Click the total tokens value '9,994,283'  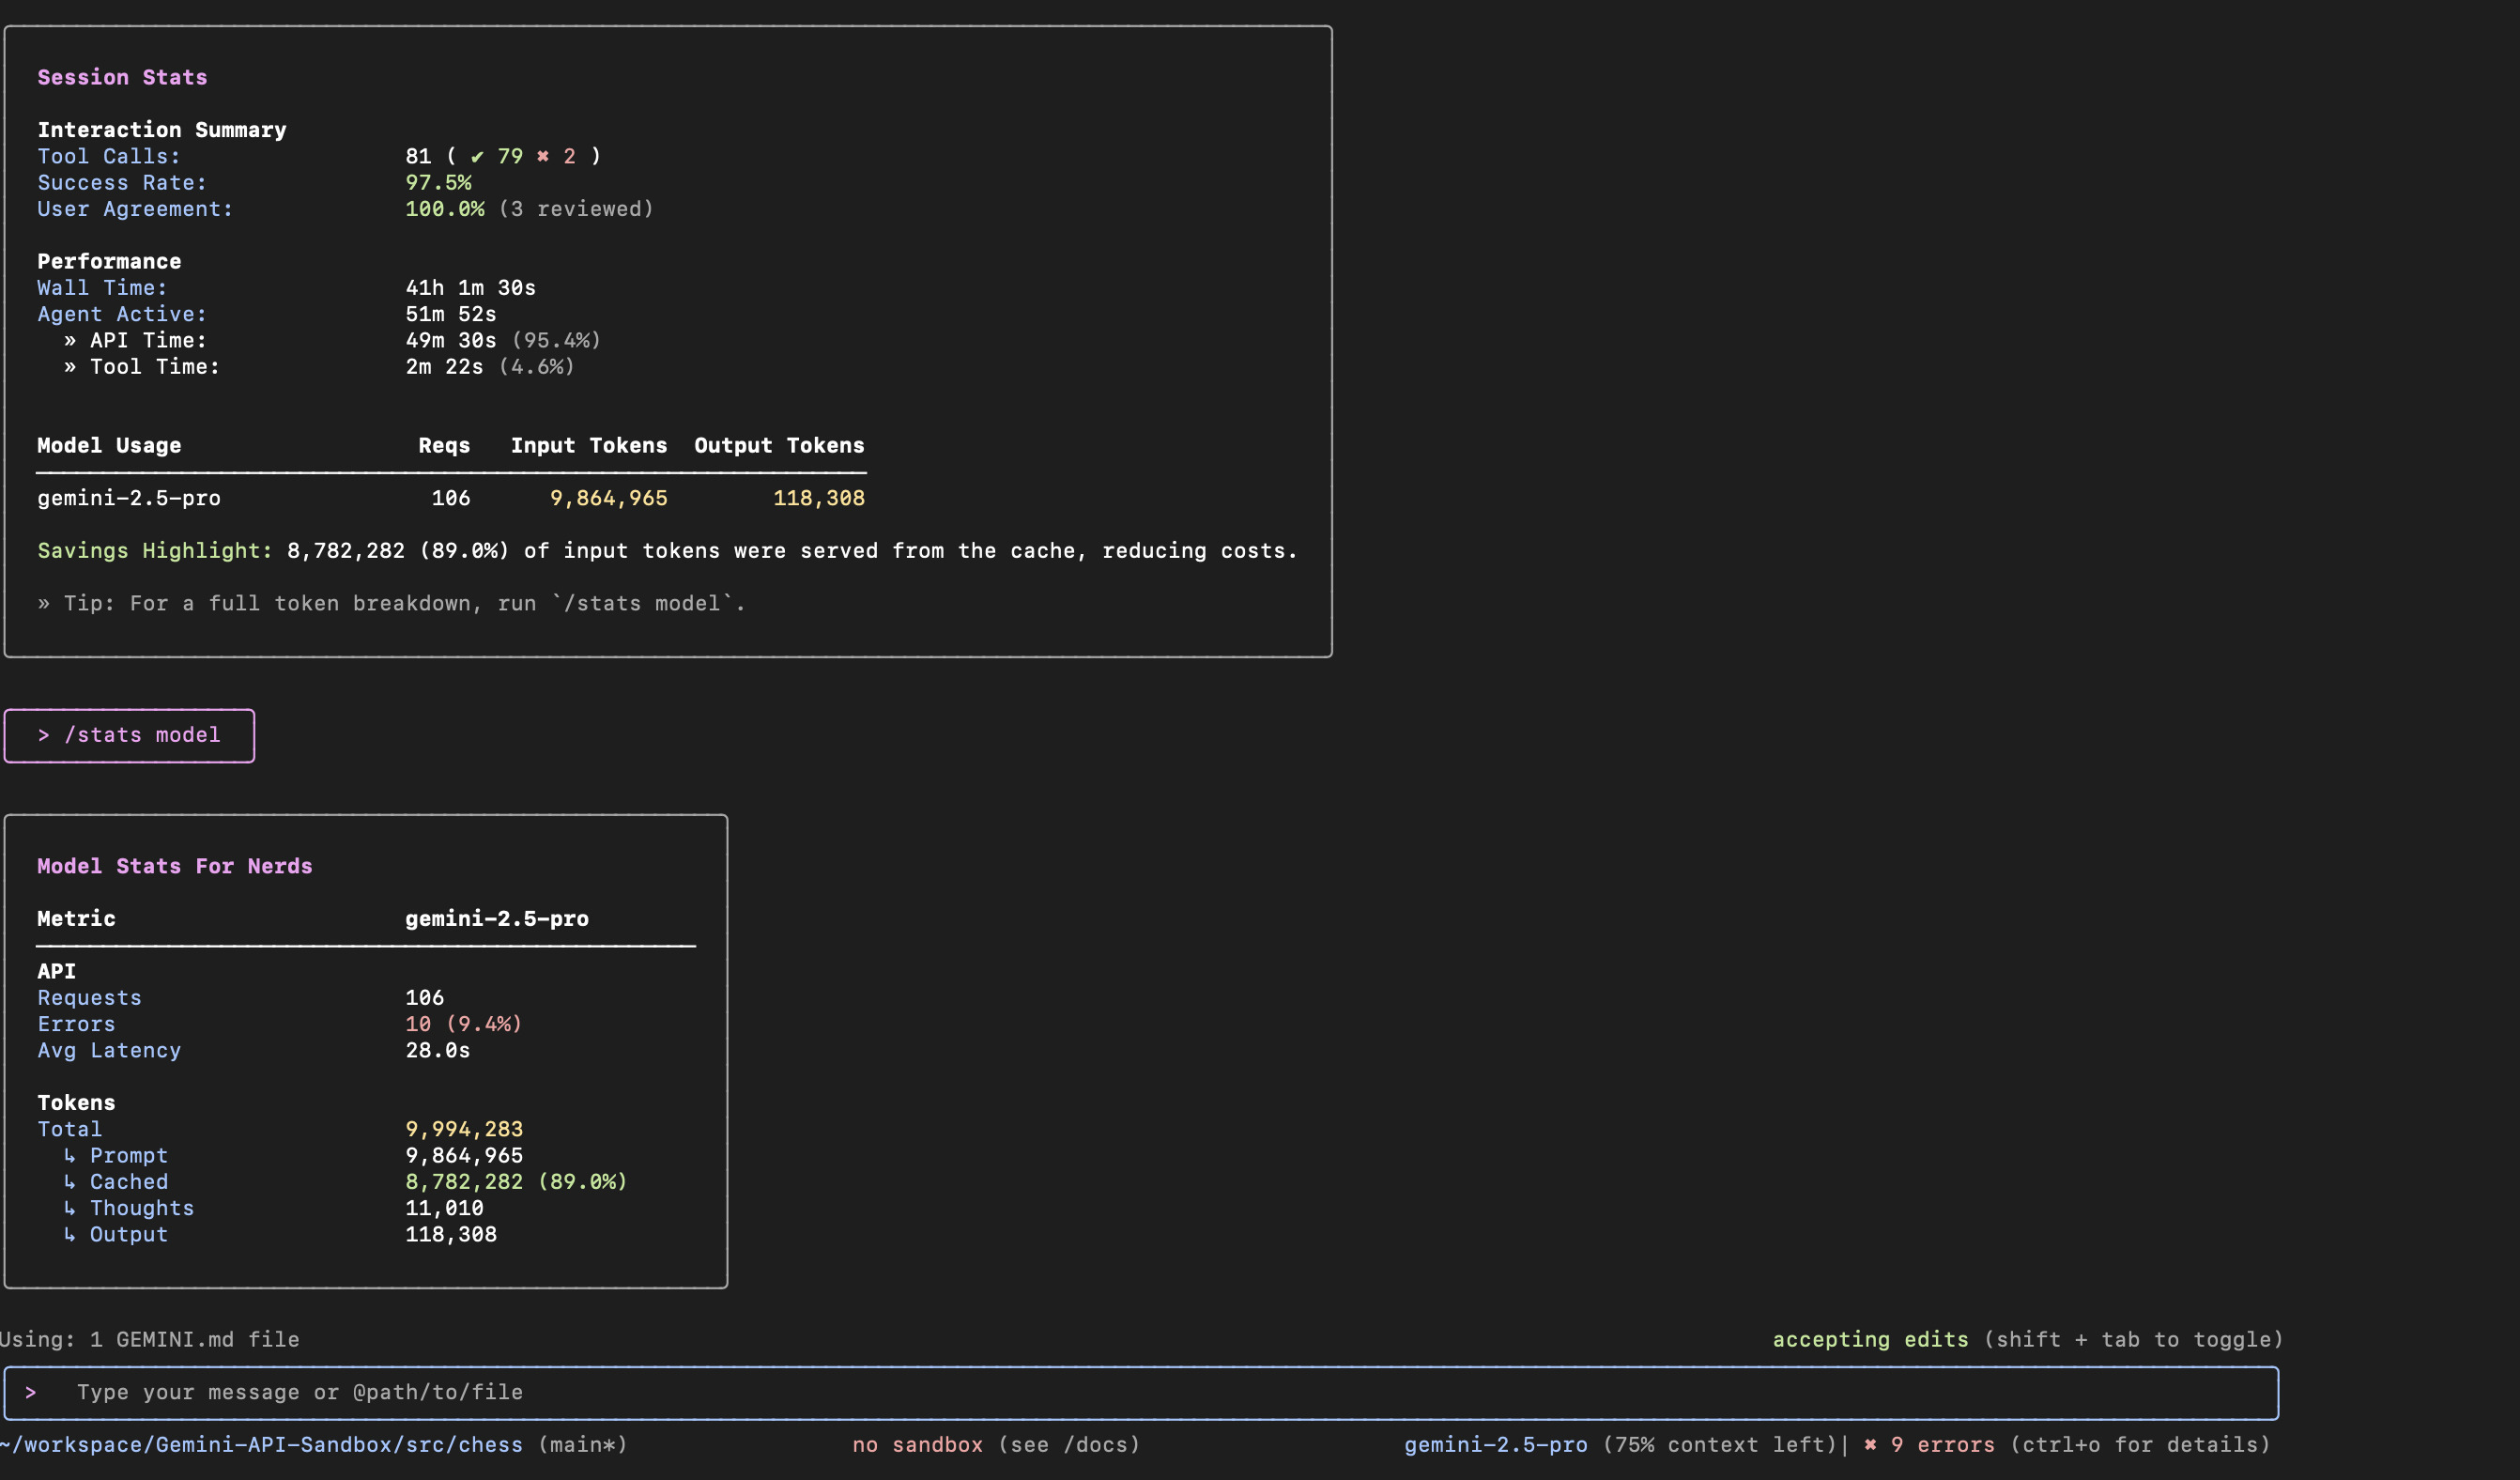pos(464,1129)
